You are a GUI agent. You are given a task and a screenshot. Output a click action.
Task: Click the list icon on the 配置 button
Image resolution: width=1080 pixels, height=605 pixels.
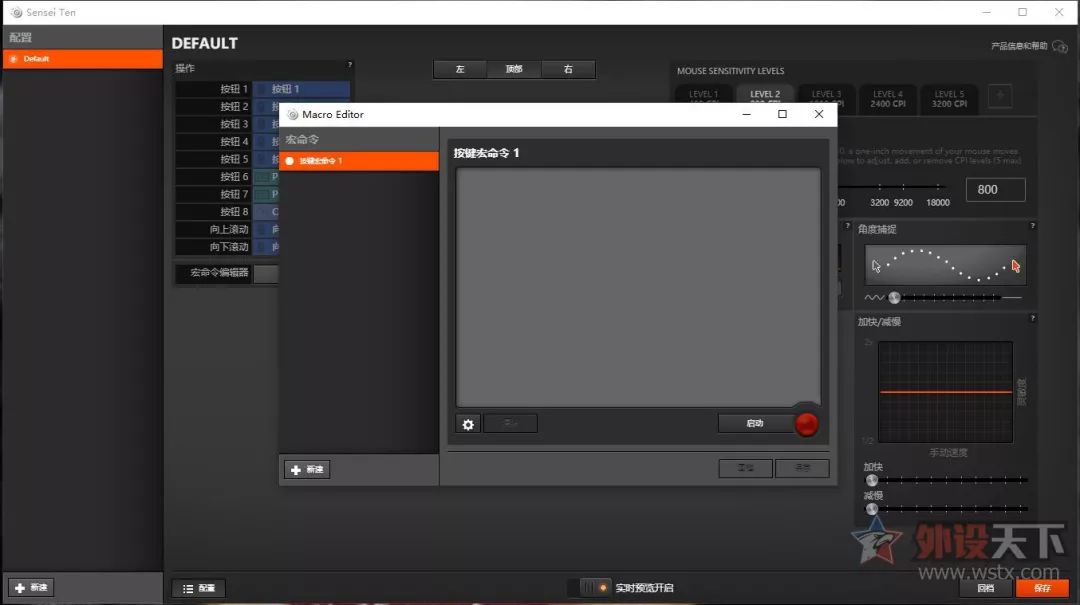[187, 588]
